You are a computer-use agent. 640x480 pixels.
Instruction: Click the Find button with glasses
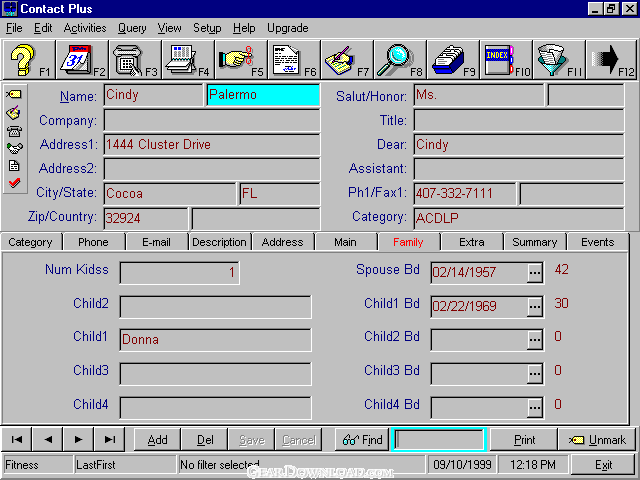(x=362, y=440)
